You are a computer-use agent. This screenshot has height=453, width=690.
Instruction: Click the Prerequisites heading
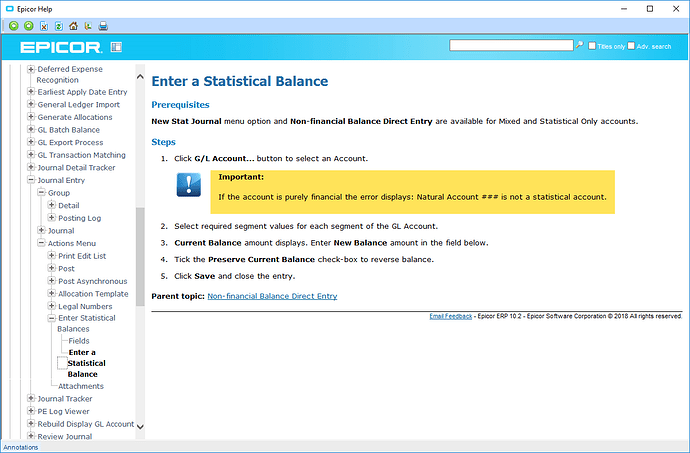point(180,105)
